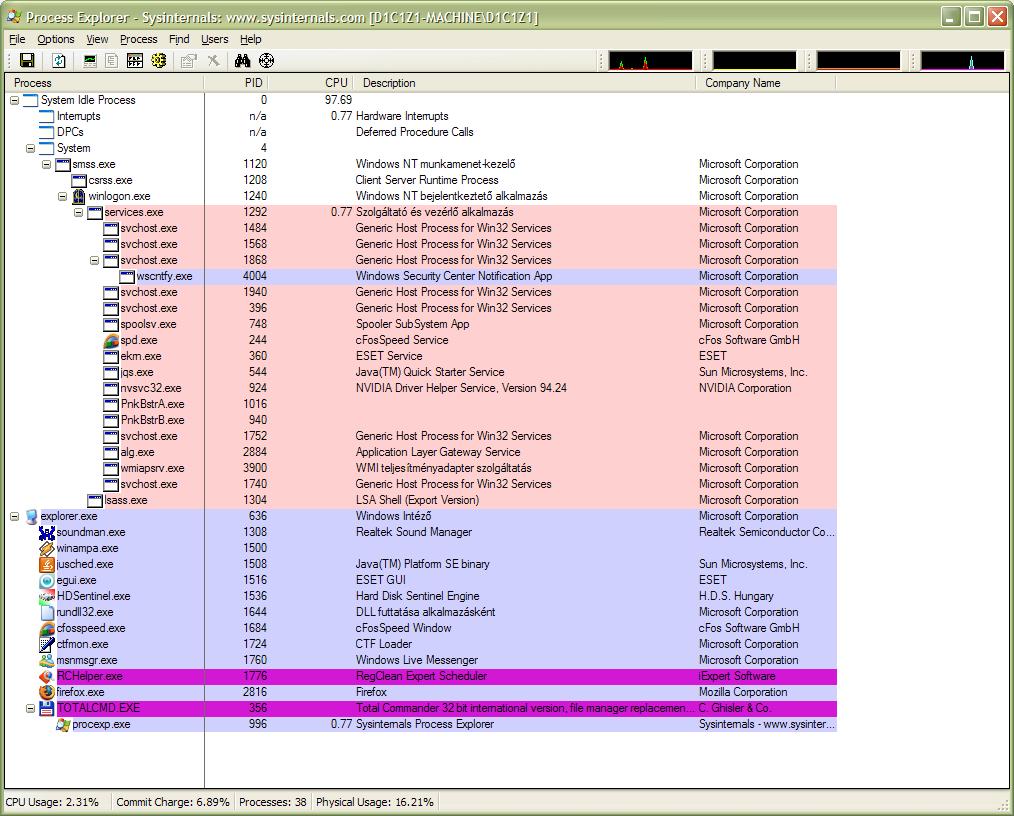Click 'CPU Usage: 2.31%' in status bar

tap(52, 802)
